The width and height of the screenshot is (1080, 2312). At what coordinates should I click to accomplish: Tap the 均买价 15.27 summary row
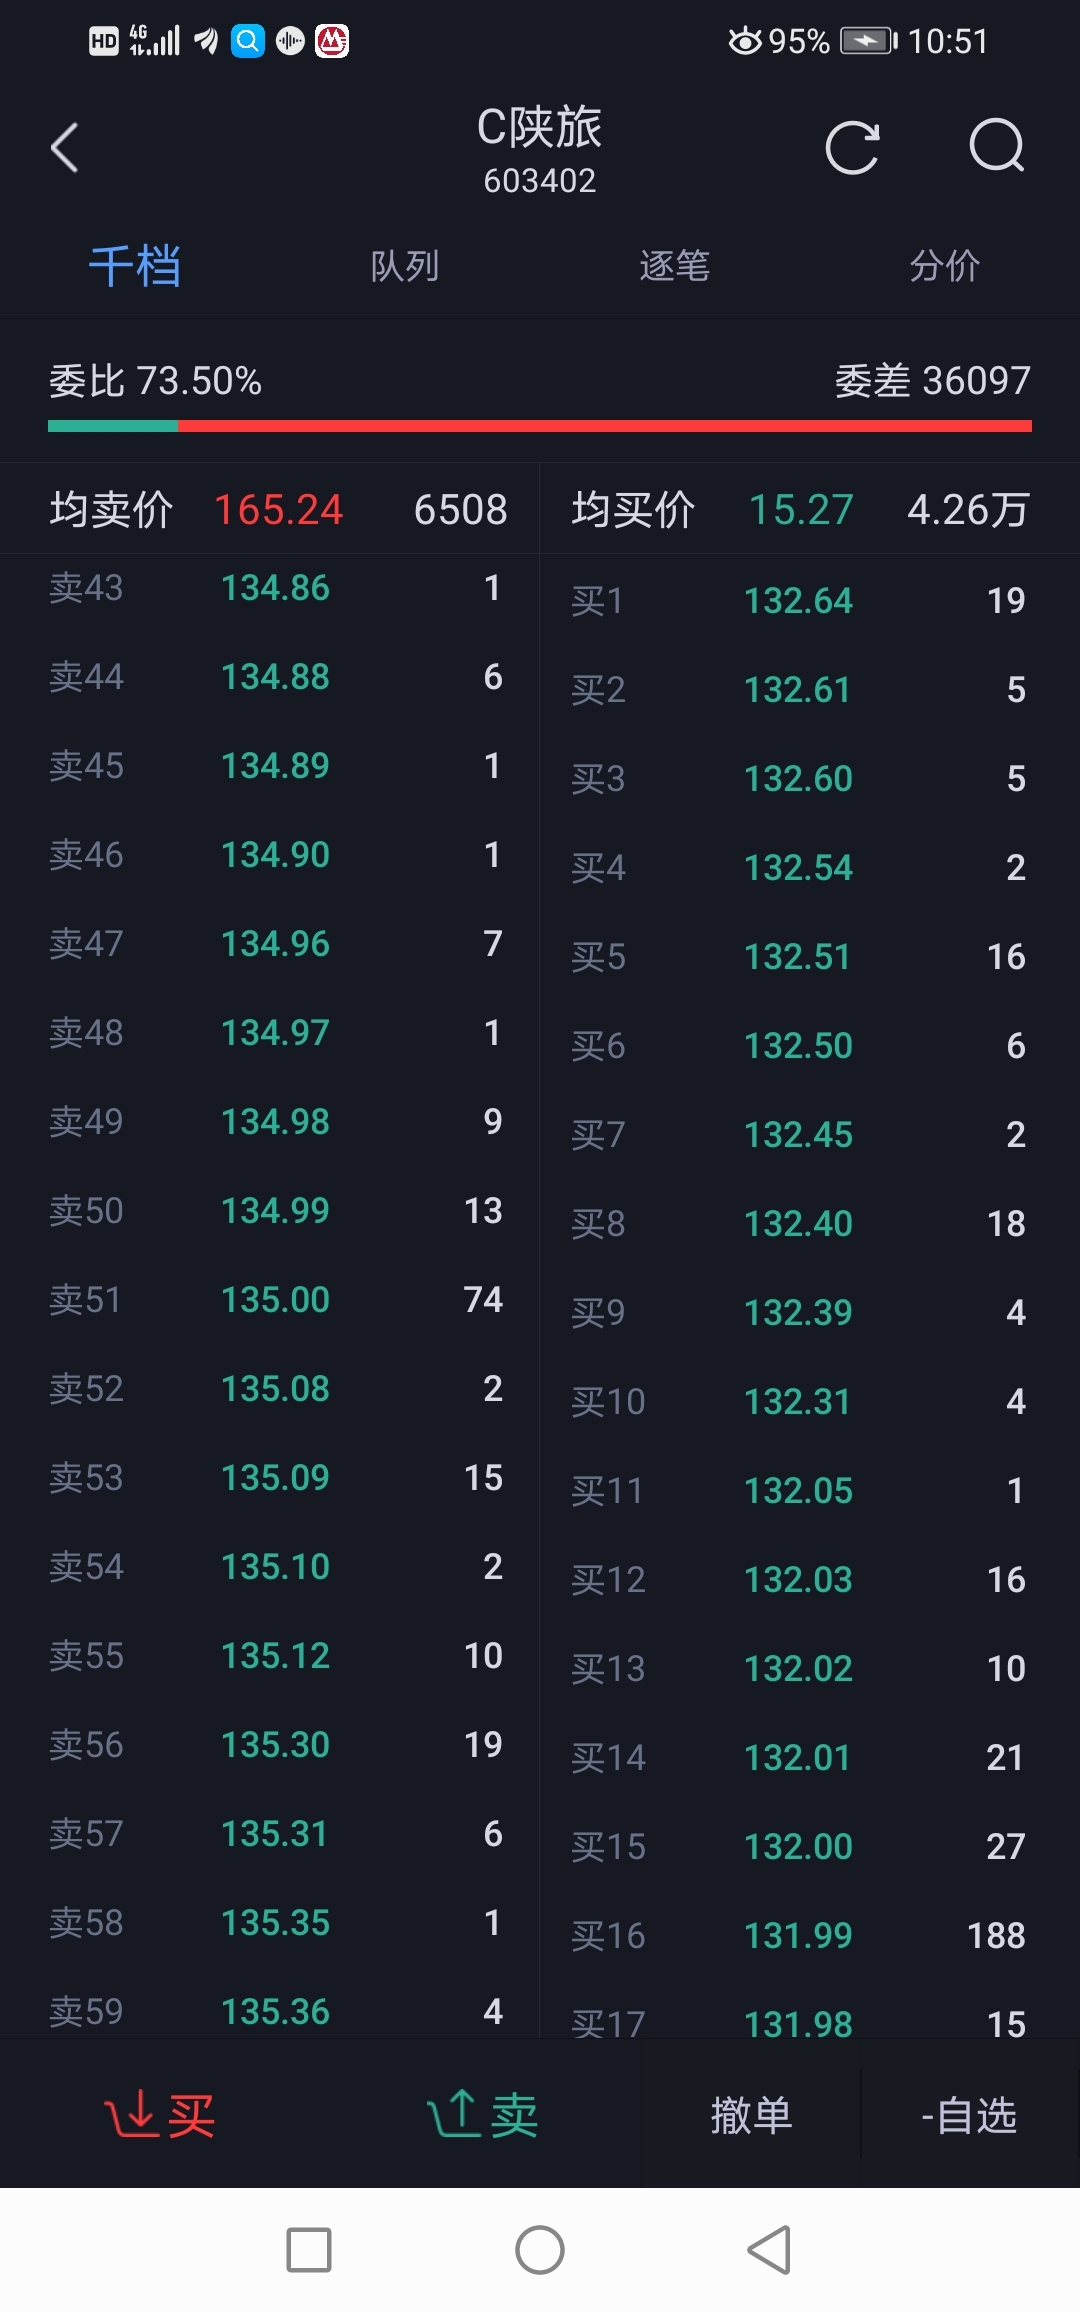[x=800, y=510]
